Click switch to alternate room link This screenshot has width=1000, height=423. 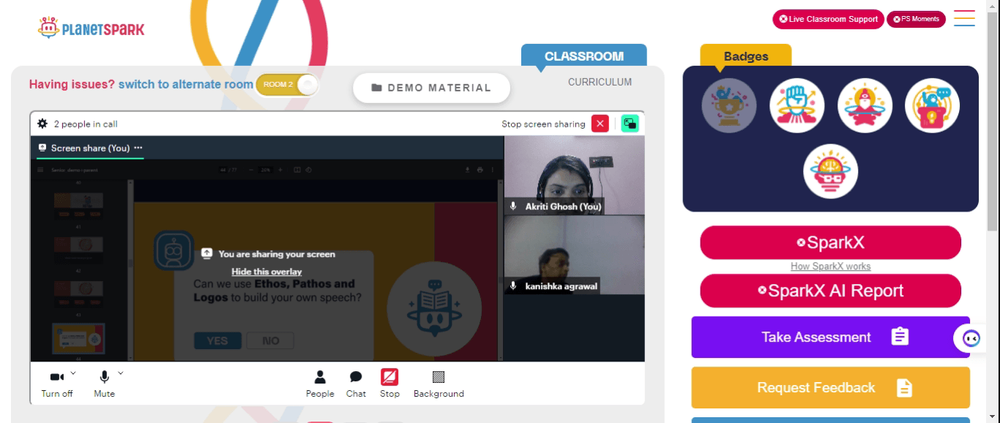[x=186, y=84]
